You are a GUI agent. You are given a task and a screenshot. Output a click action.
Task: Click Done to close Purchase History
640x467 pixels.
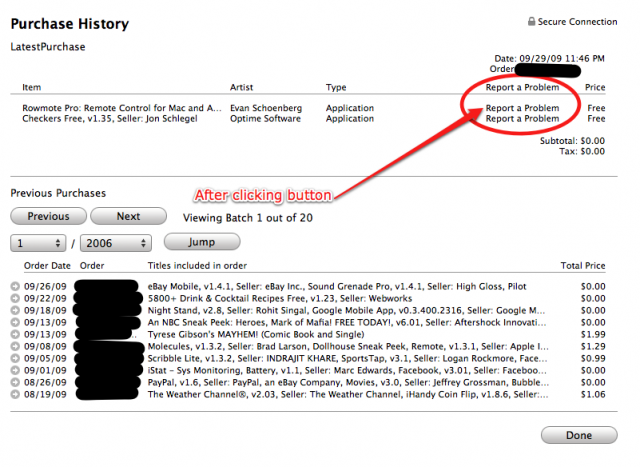pyautogui.click(x=579, y=435)
